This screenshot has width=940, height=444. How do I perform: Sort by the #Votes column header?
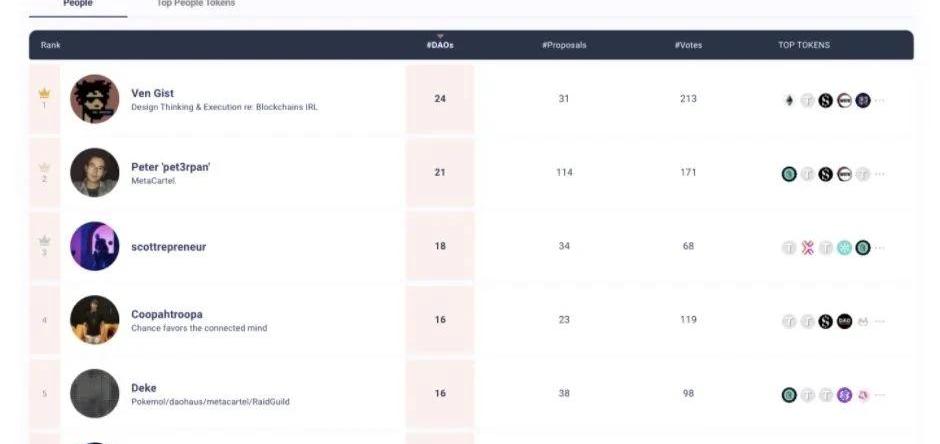point(688,45)
